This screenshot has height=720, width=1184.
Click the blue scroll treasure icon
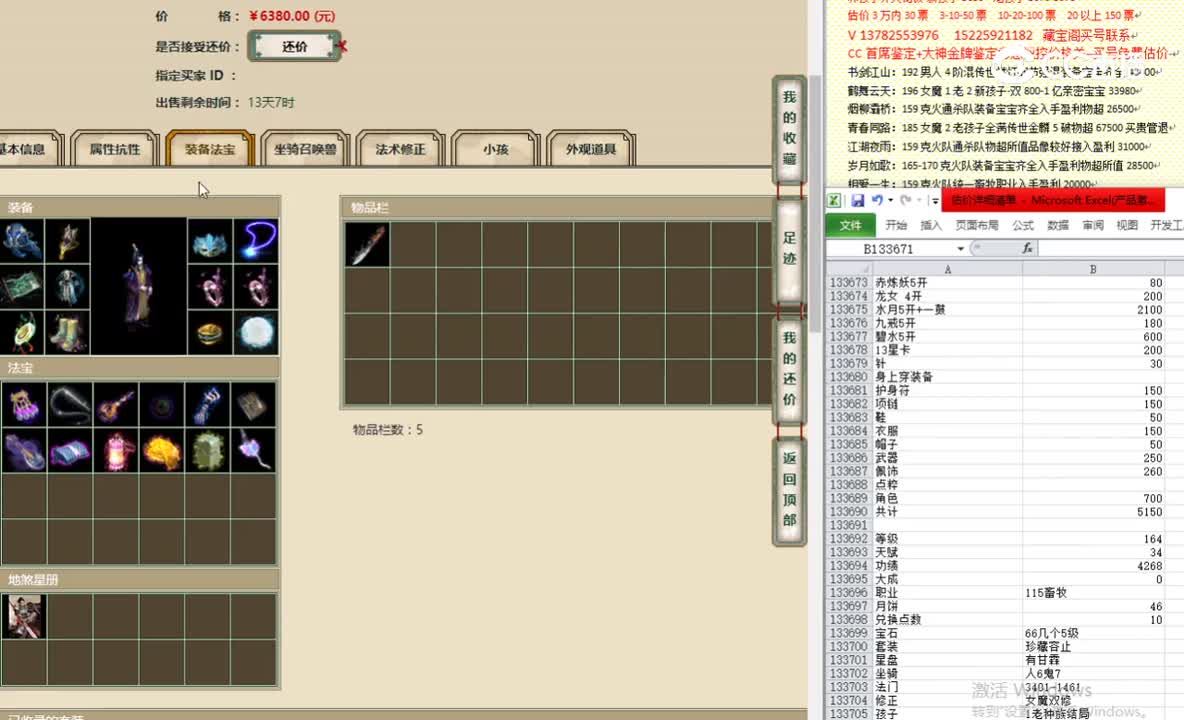tap(69, 451)
